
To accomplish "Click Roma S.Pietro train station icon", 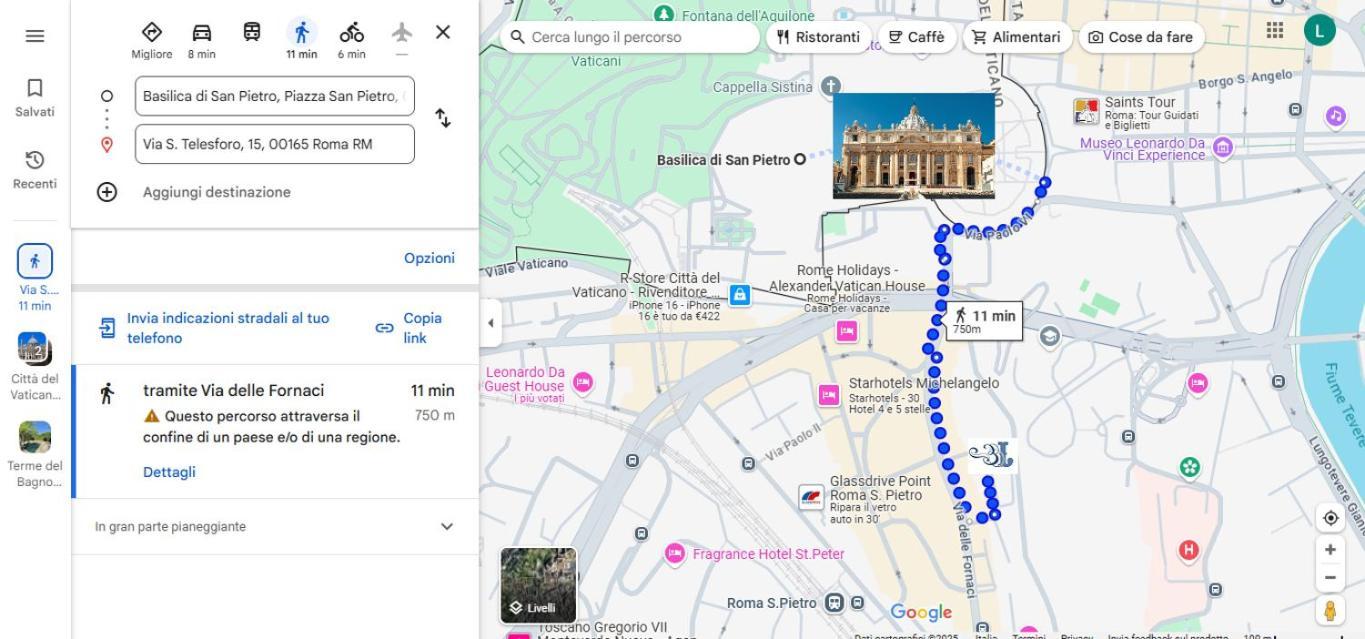I will (x=834, y=603).
